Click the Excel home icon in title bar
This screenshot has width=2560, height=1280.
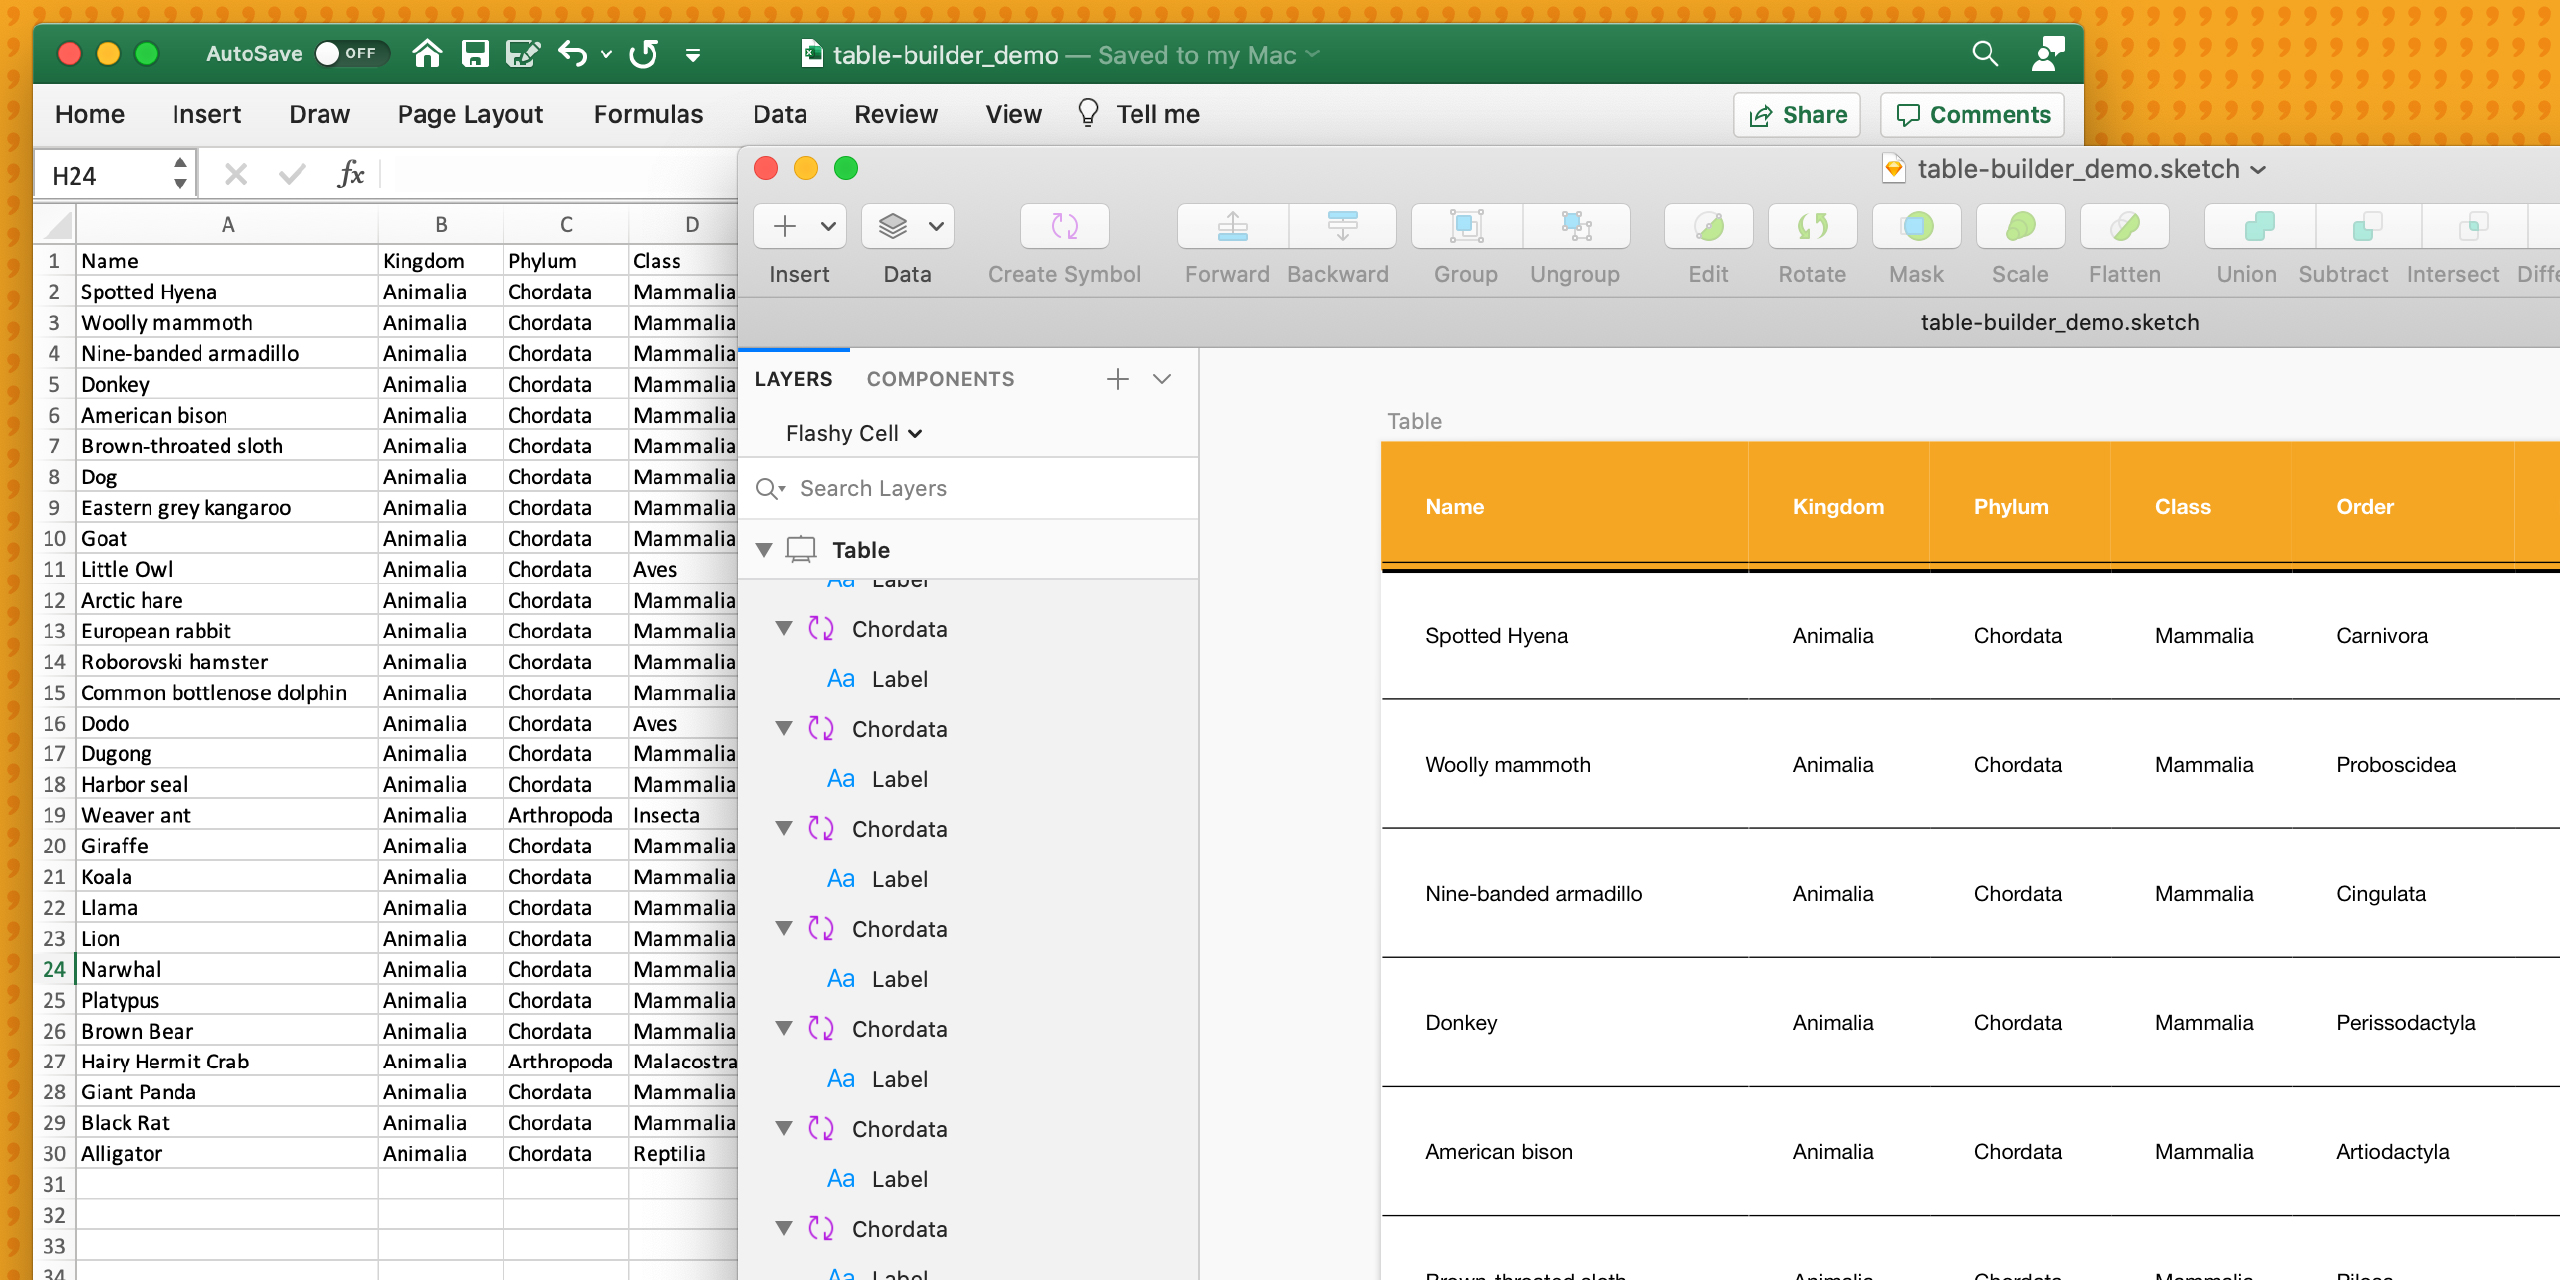pos(427,54)
